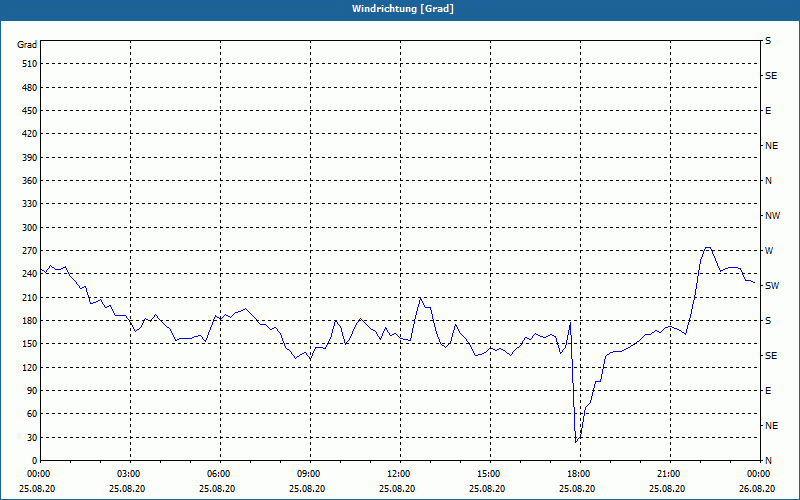The image size is (800, 500).
Task: Select the 15:00 time label
Action: pyautogui.click(x=487, y=474)
